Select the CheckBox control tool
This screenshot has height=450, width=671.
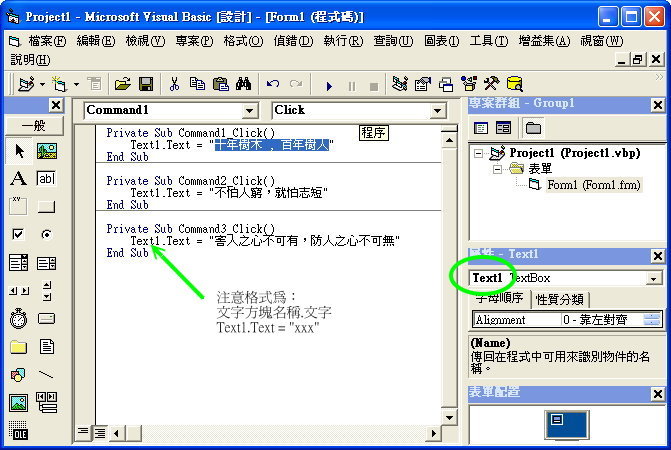18,235
